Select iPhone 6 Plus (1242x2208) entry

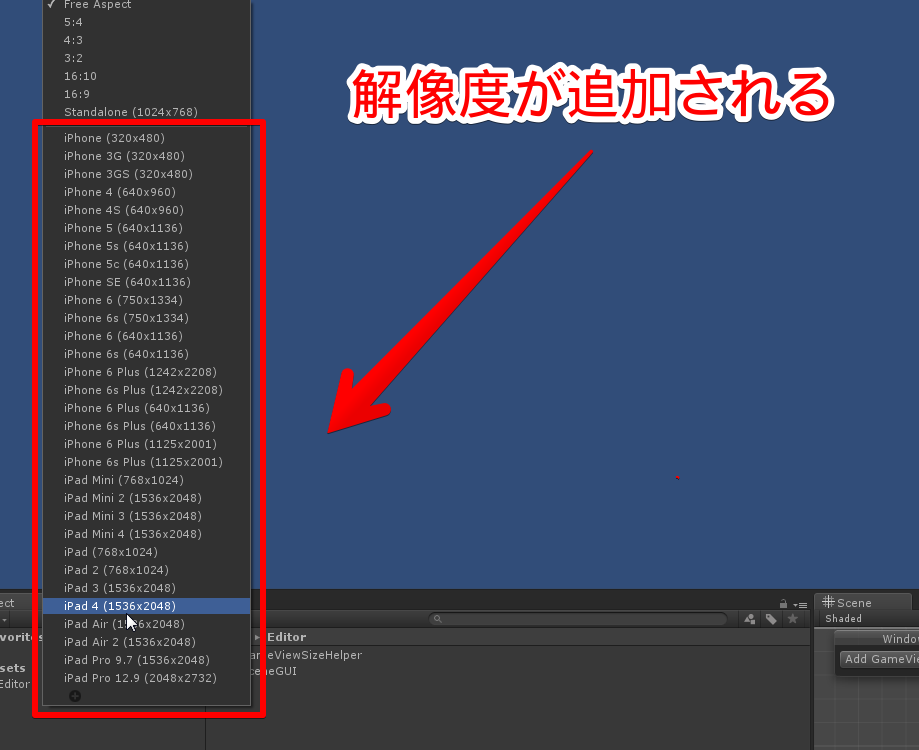coord(147,372)
